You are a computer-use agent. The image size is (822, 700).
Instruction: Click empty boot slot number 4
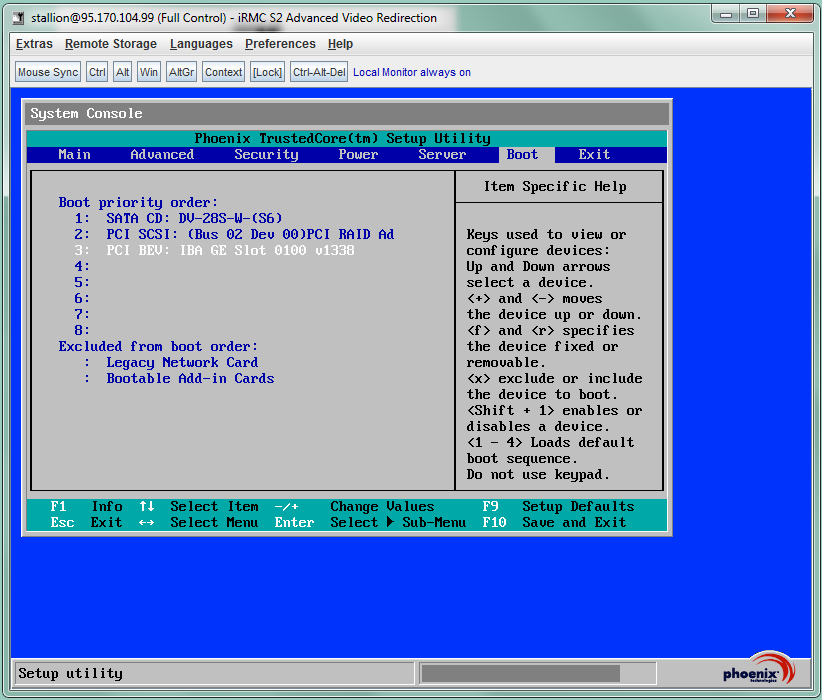pos(82,266)
